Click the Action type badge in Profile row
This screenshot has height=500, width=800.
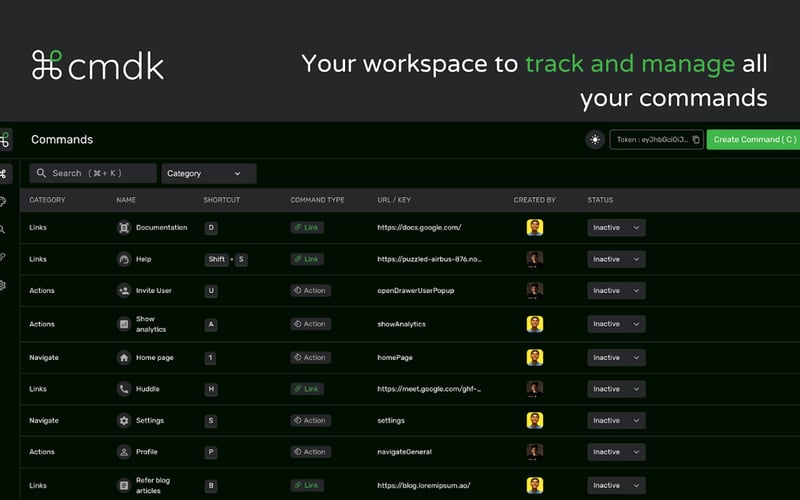pos(310,452)
